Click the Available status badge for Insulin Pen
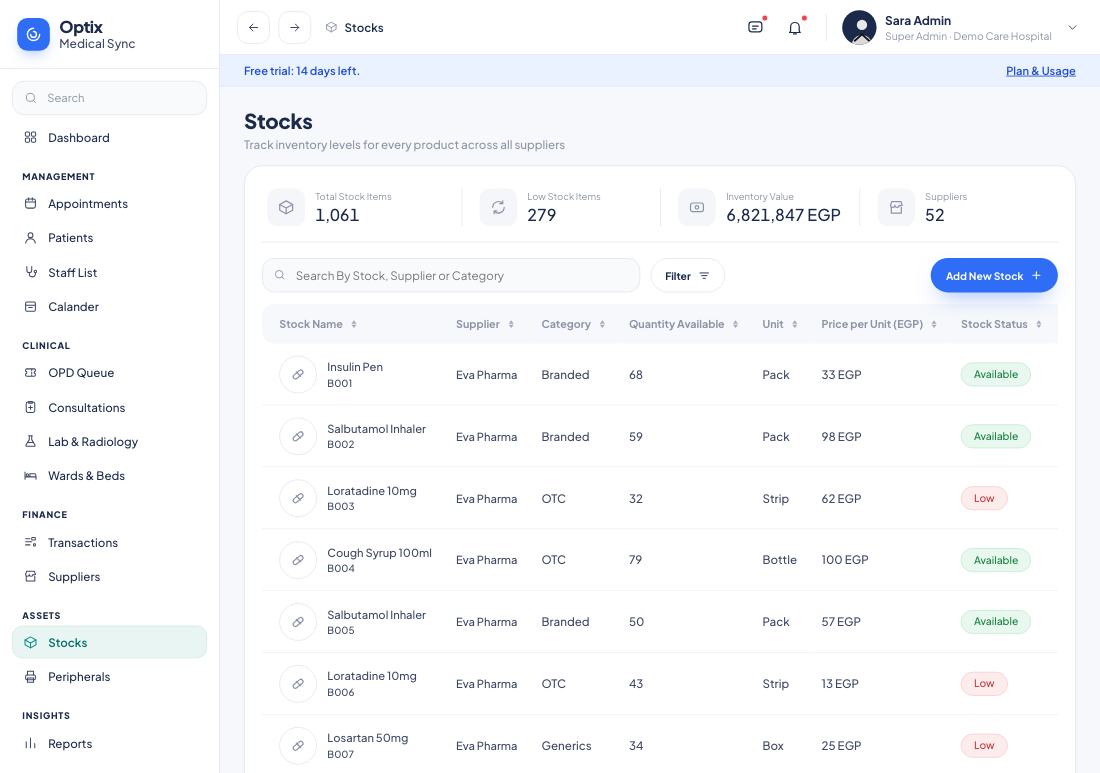Screen dimensions: 1100x773 995,375
